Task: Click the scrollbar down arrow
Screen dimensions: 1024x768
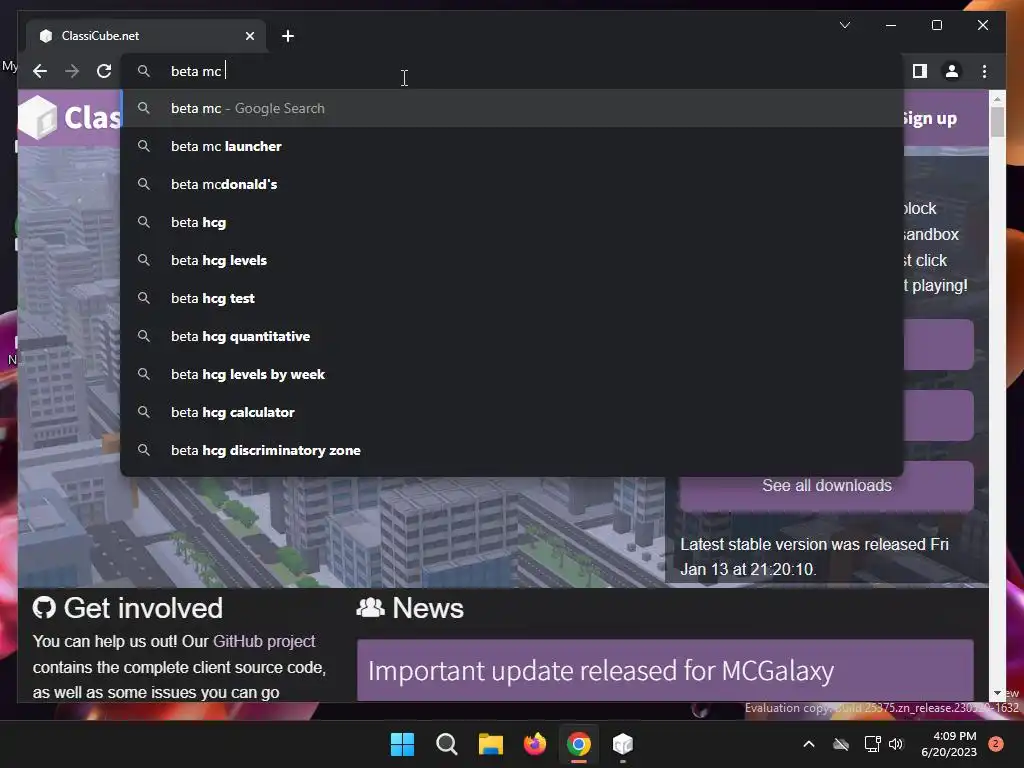Action: 997,693
